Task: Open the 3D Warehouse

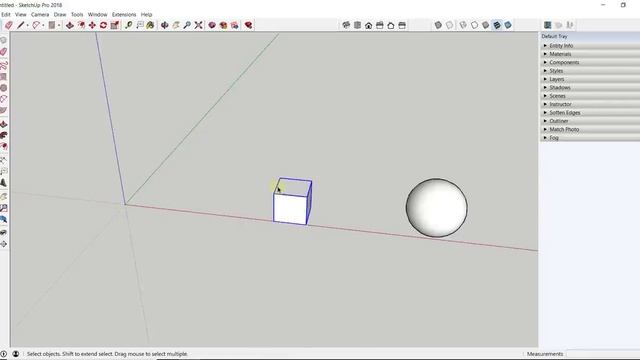Action: tap(212, 25)
